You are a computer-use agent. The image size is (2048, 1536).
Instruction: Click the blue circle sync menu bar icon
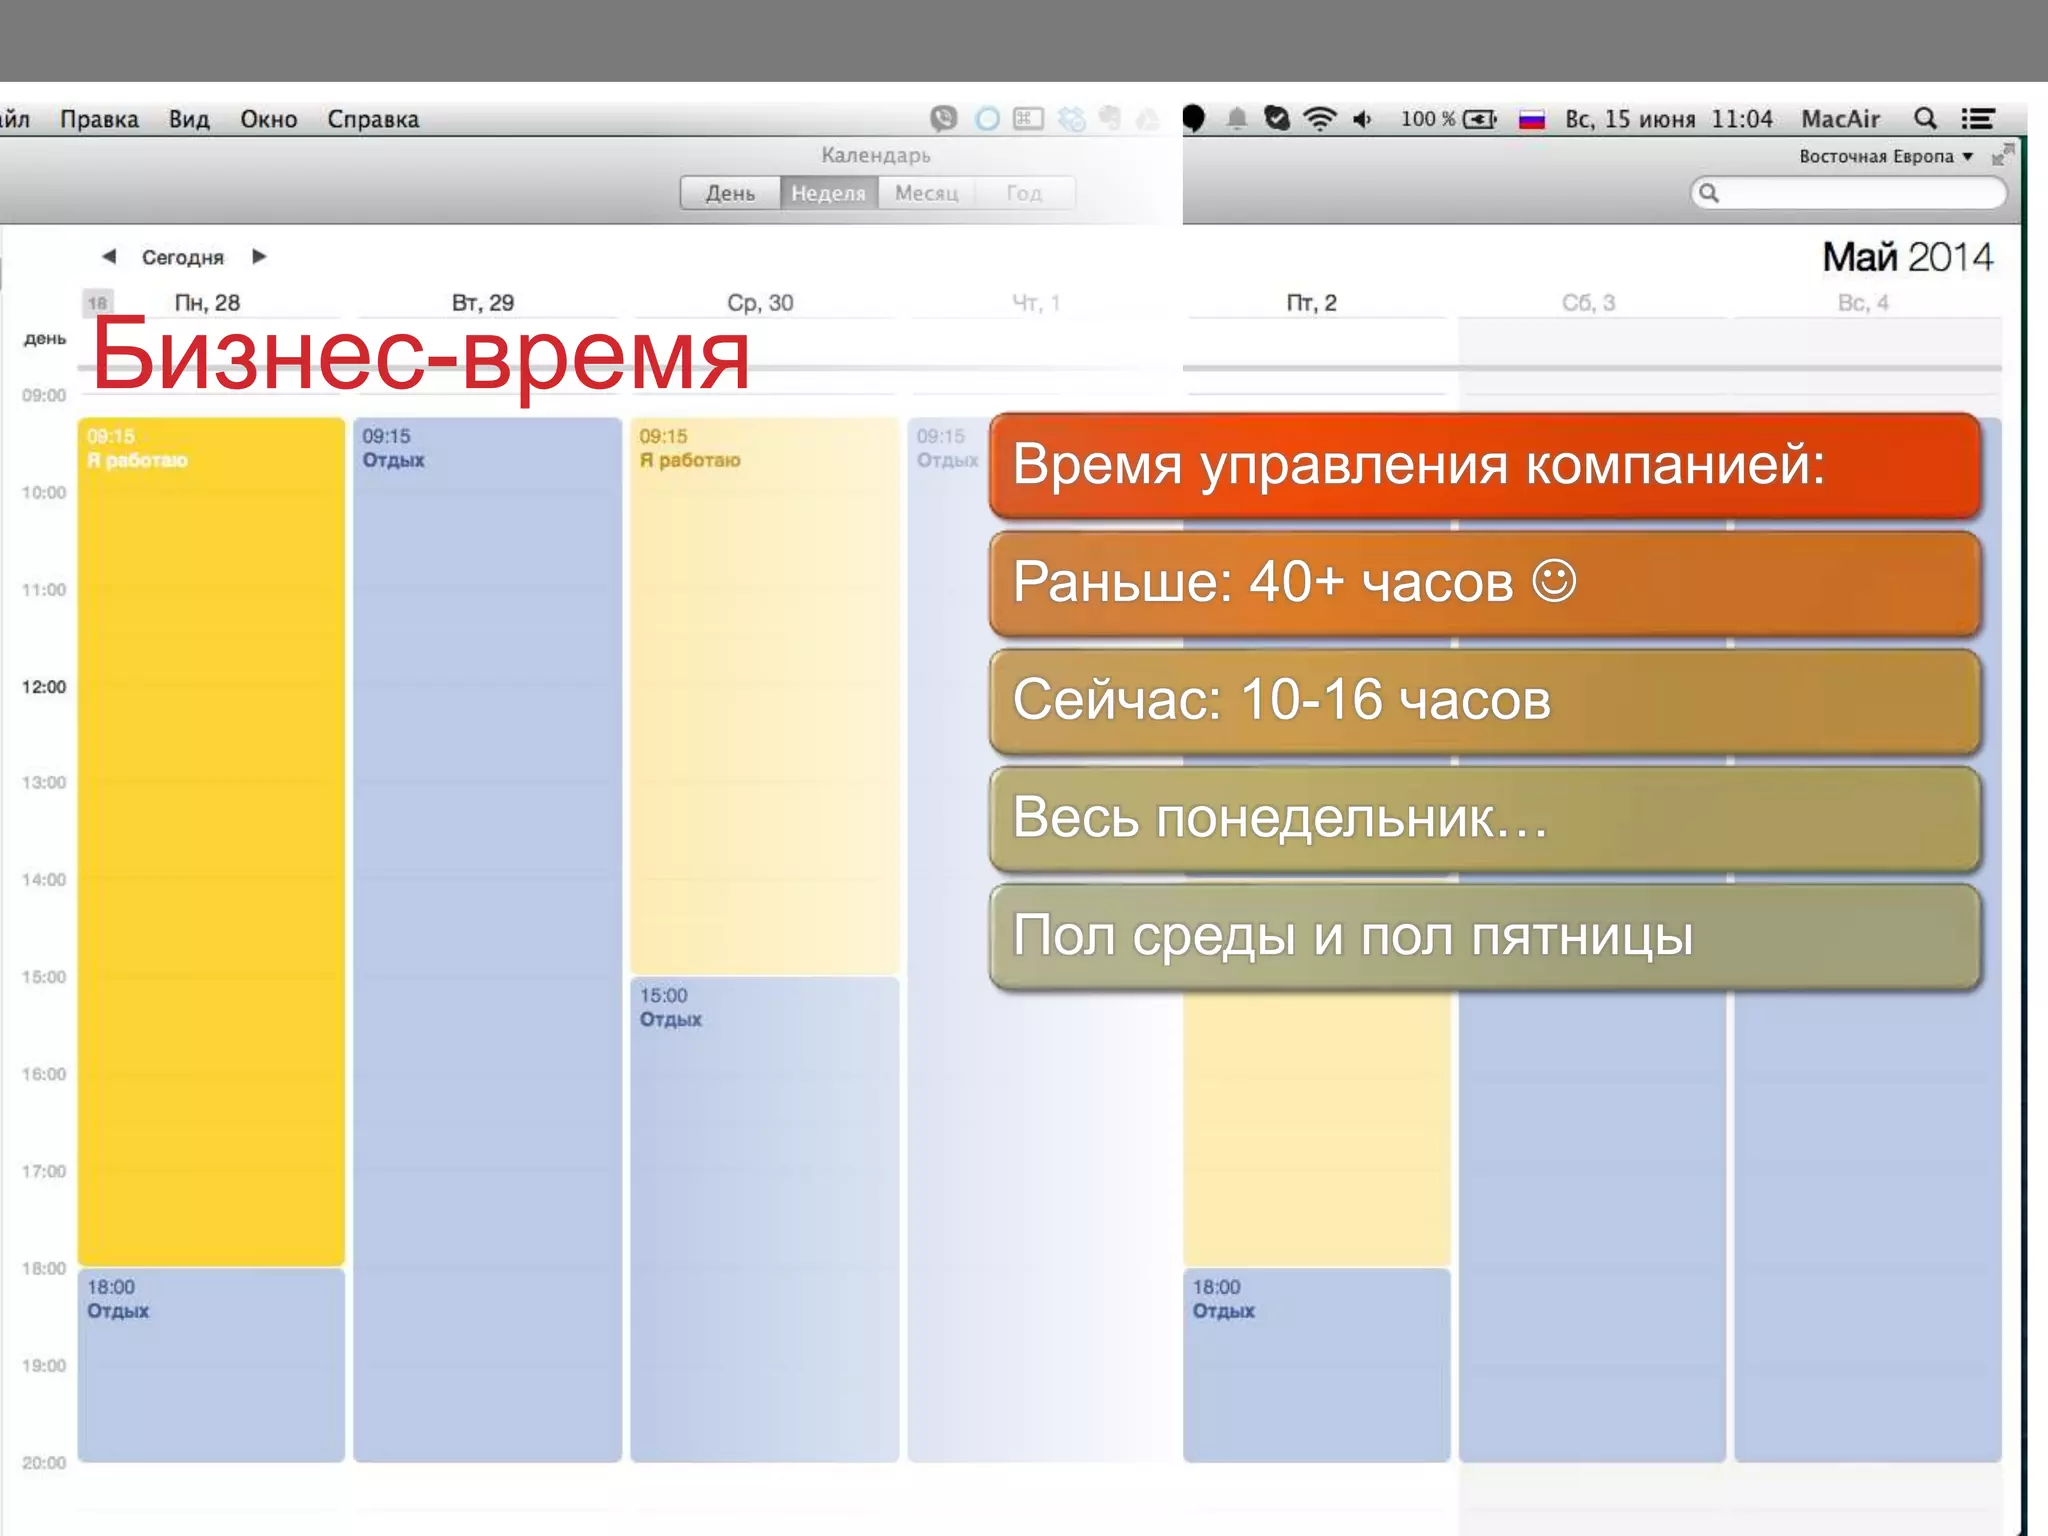[987, 119]
